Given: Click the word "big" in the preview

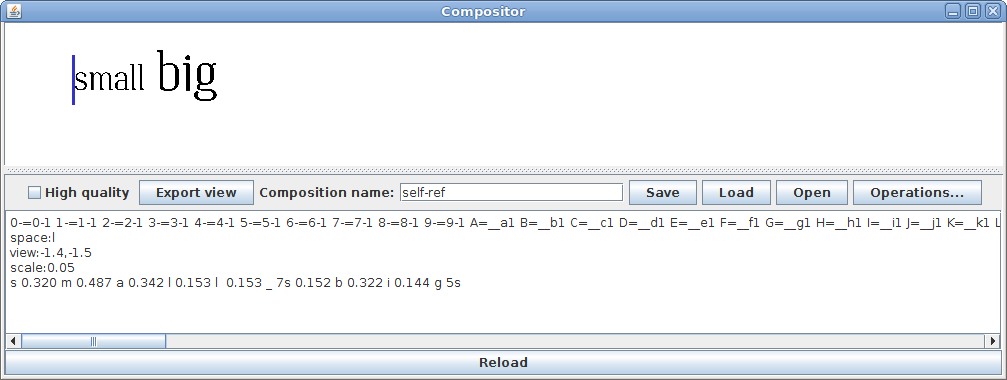Looking at the screenshot, I should (187, 75).
